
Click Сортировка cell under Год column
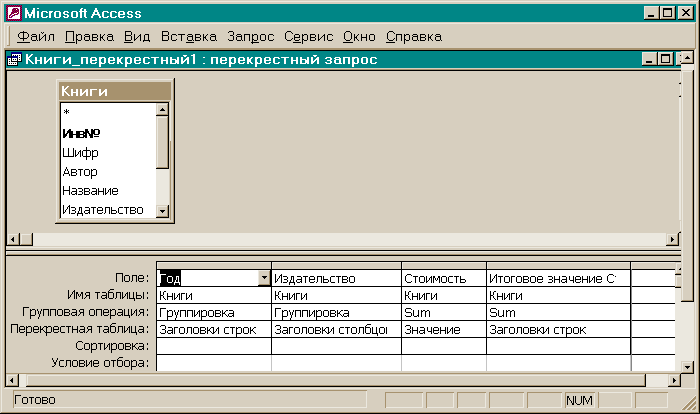[214, 346]
